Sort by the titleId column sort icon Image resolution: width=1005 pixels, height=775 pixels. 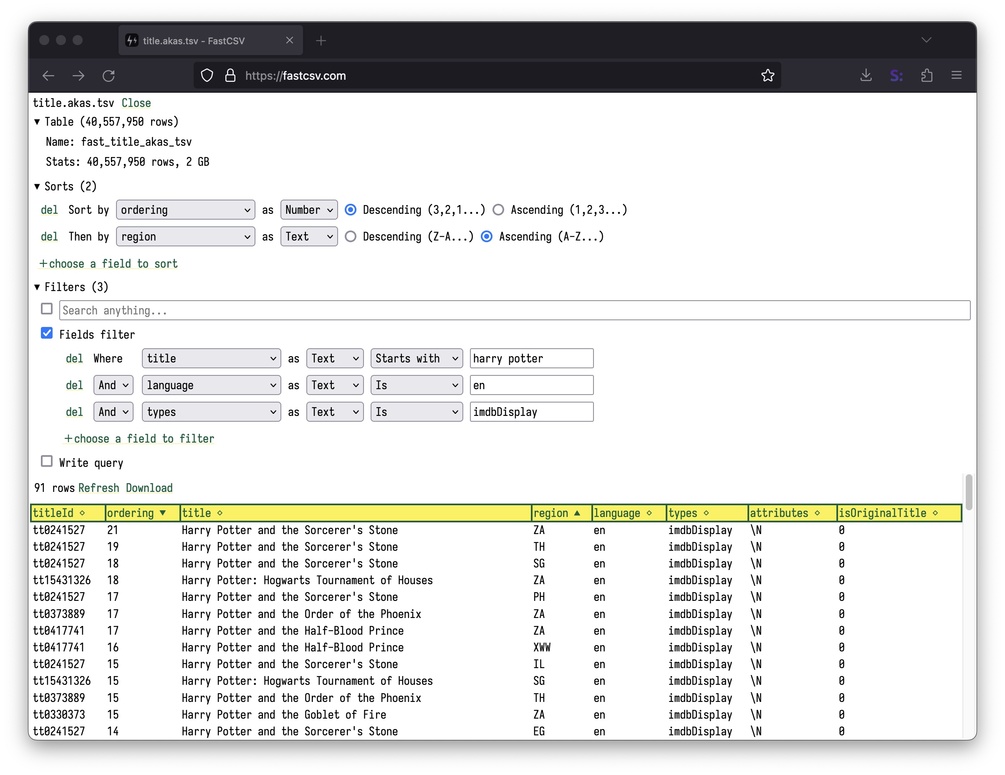[82, 513]
